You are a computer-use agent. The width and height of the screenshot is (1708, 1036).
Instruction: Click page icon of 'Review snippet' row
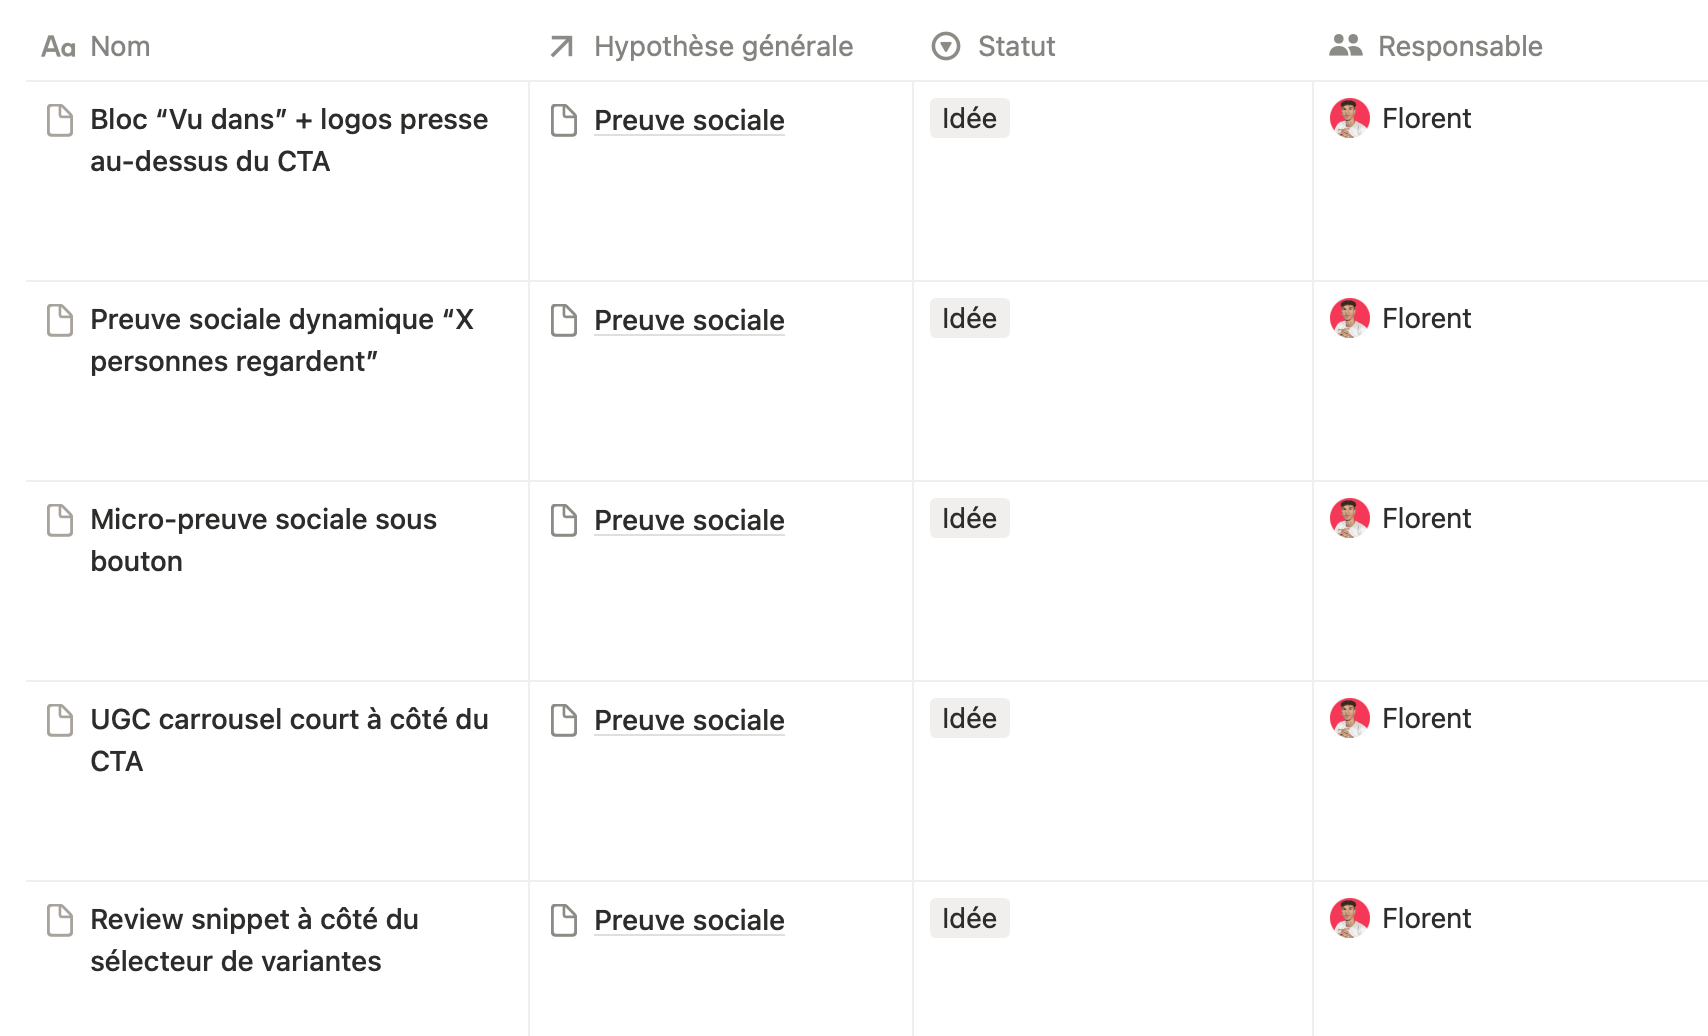[x=60, y=920]
